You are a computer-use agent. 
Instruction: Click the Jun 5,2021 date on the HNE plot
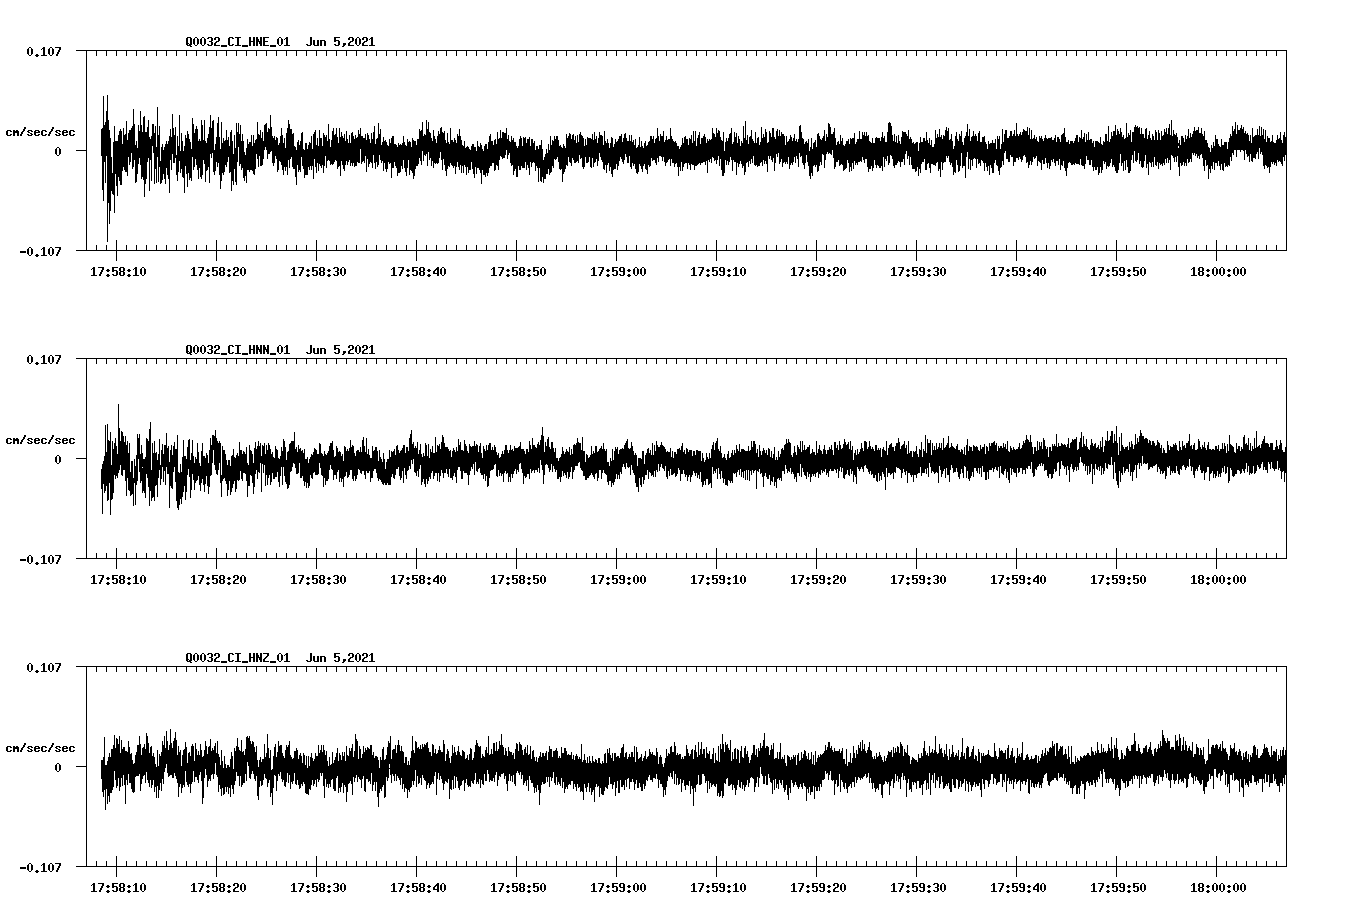[341, 41]
